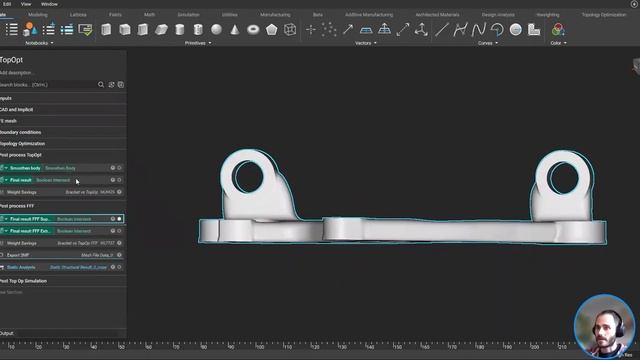Open the Window menu
640x360 pixels.
click(49, 4)
